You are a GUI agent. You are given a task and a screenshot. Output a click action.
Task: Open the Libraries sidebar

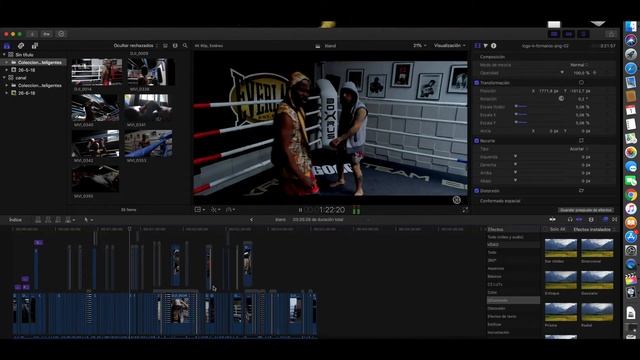pyautogui.click(x=7, y=46)
